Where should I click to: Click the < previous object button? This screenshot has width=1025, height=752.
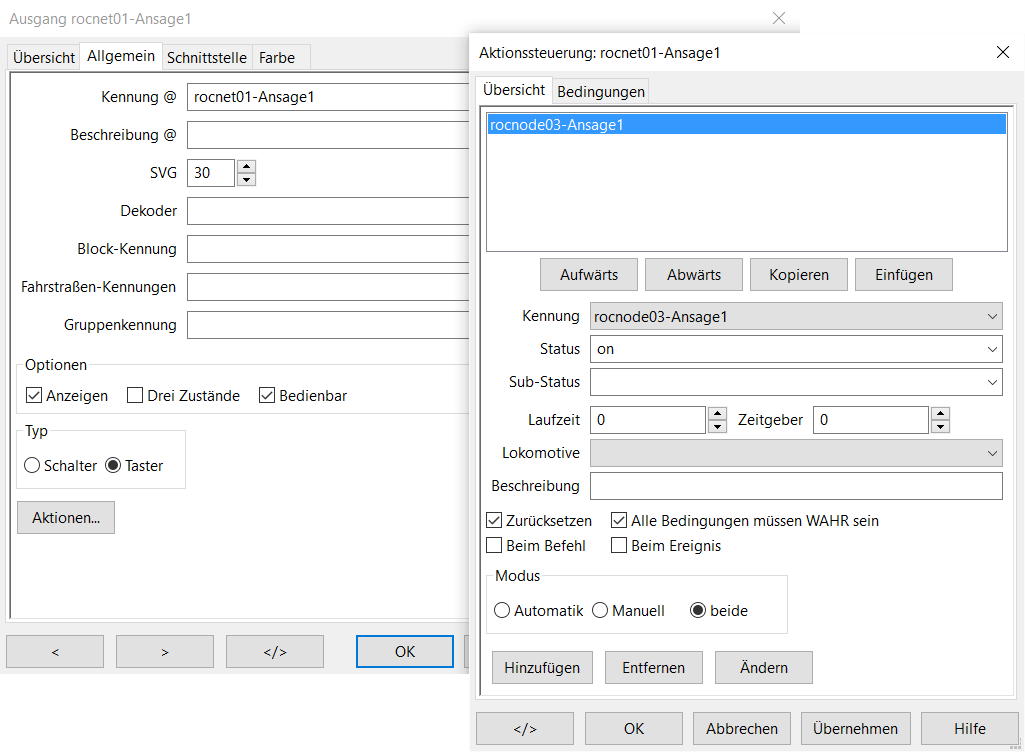(x=55, y=652)
